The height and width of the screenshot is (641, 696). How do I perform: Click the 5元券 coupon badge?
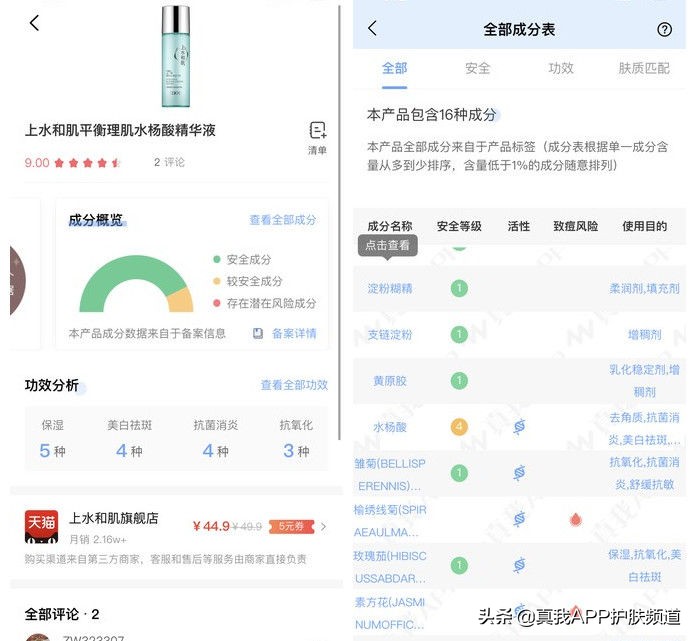tap(291, 526)
